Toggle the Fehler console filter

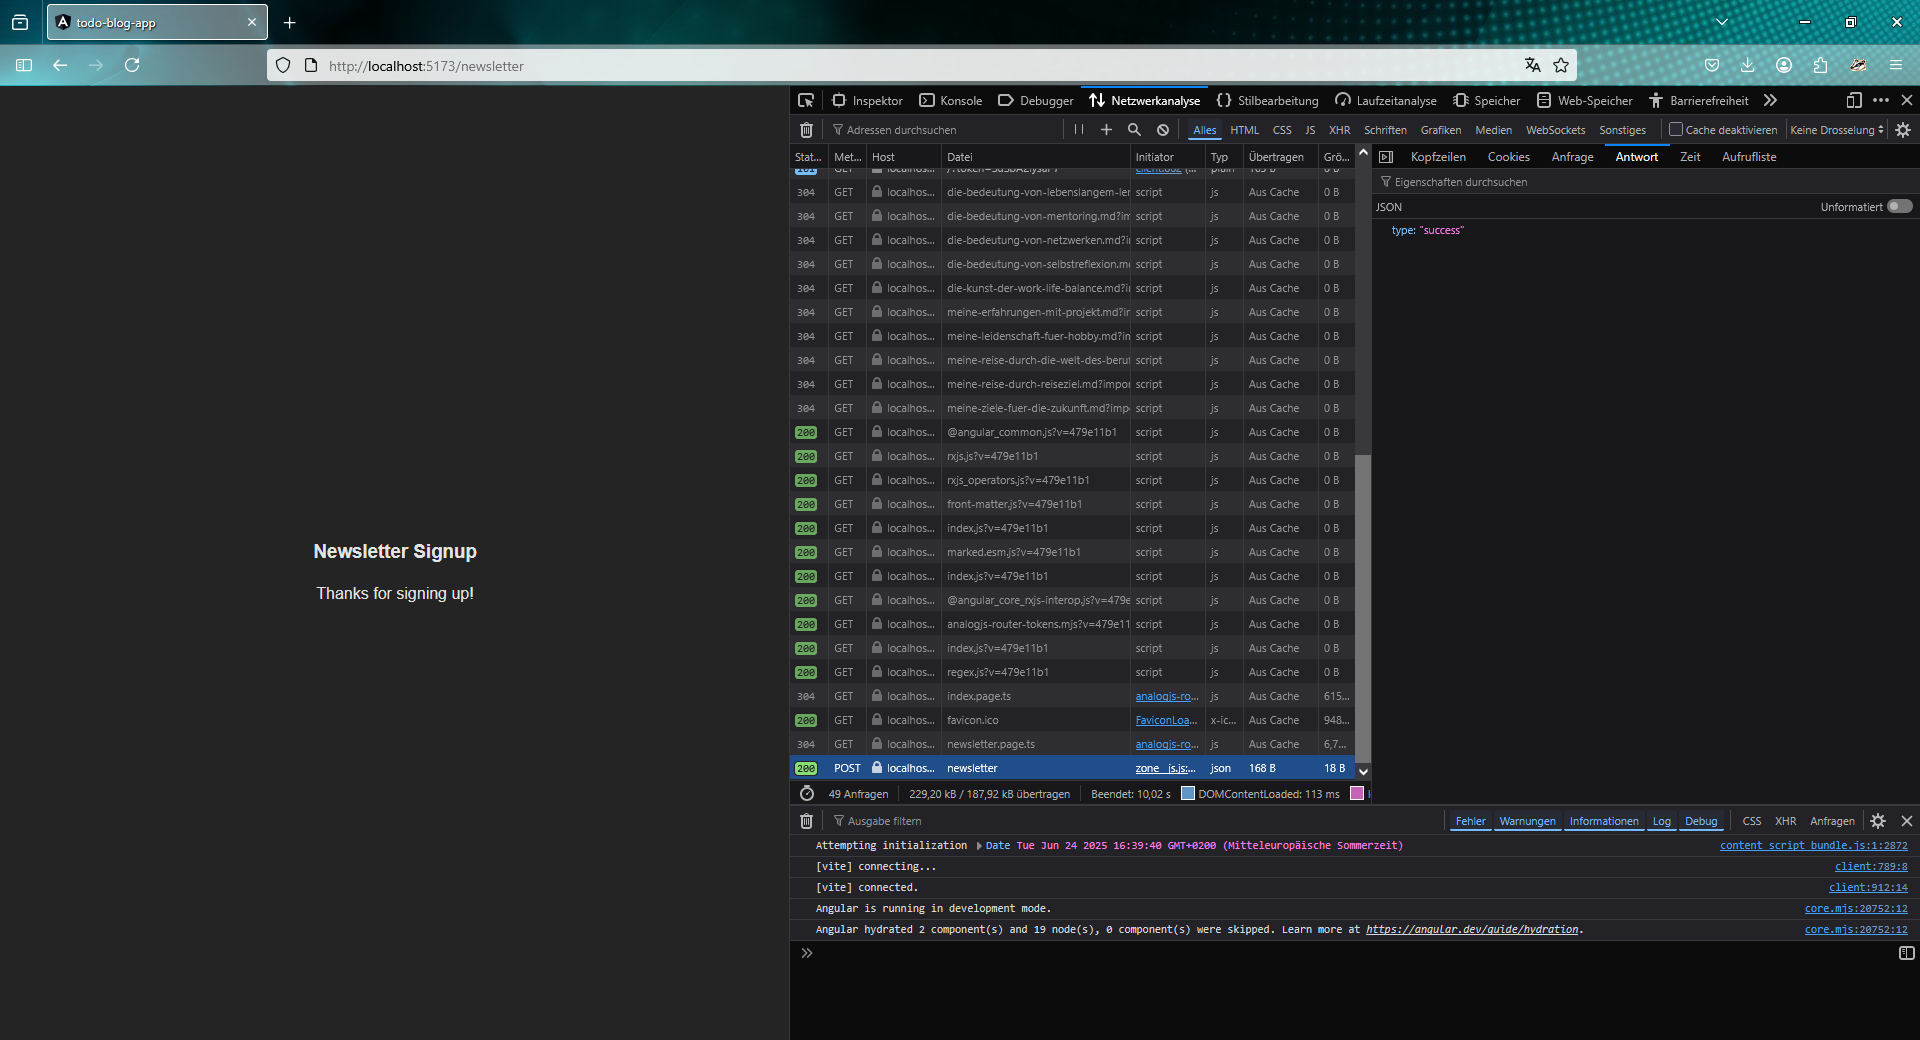[x=1470, y=821]
